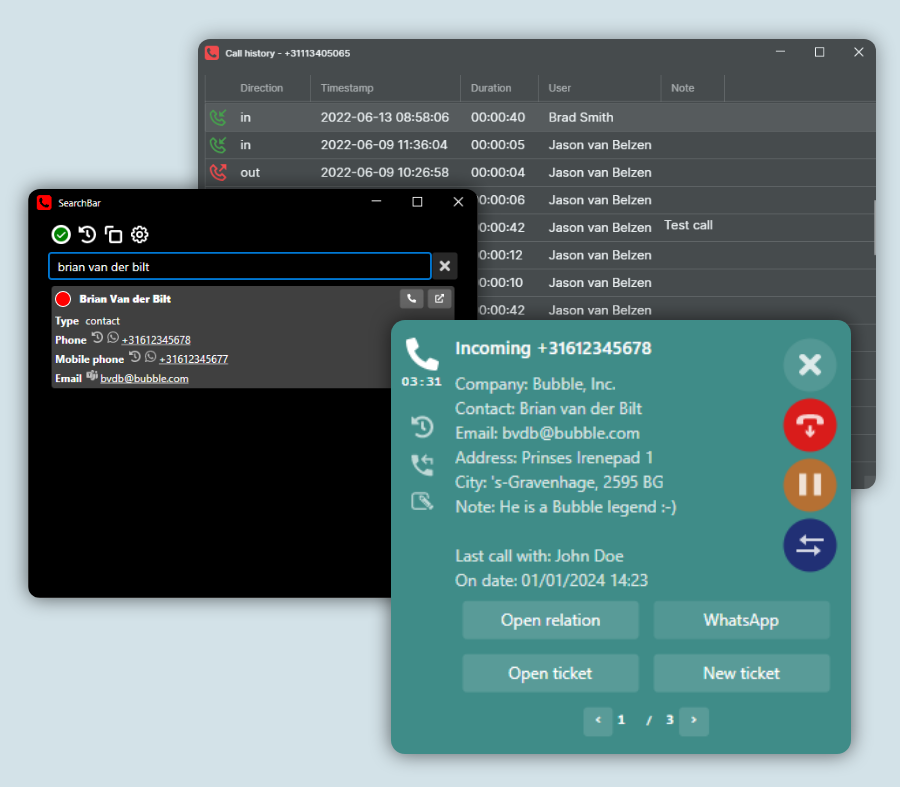Image resolution: width=900 pixels, height=787 pixels.
Task: Toggle the green status checkmark in SearchBar
Action: pyautogui.click(x=61, y=235)
